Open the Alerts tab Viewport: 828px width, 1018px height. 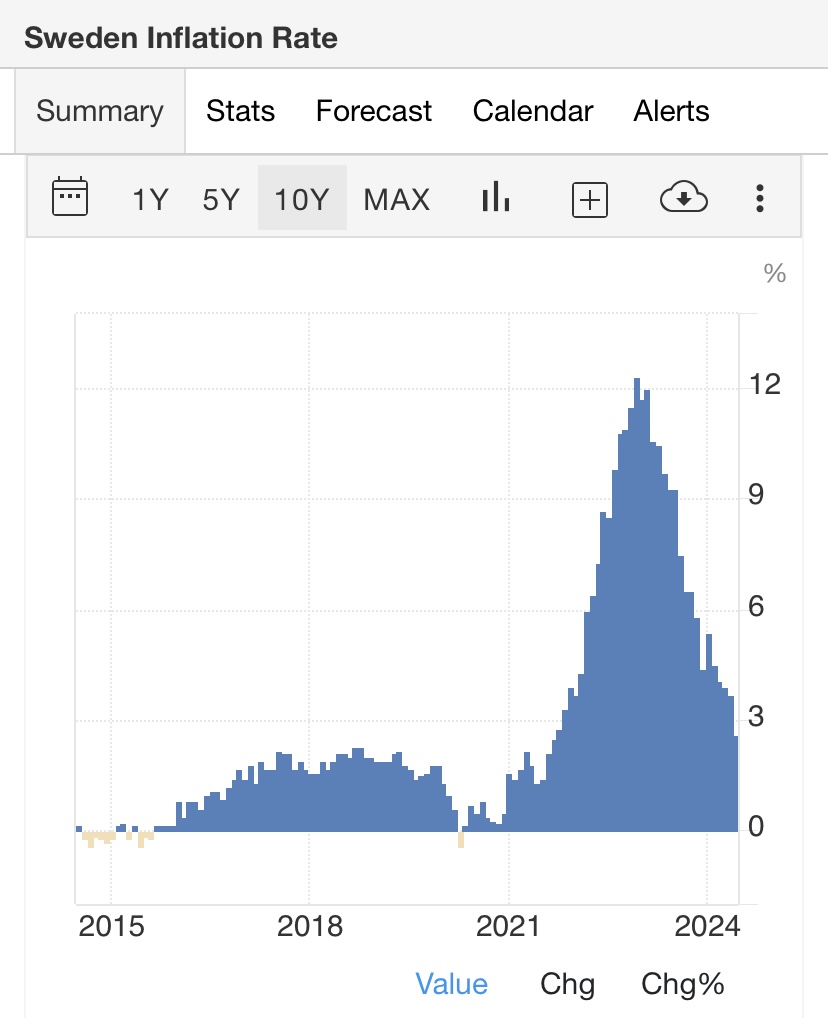coord(671,111)
